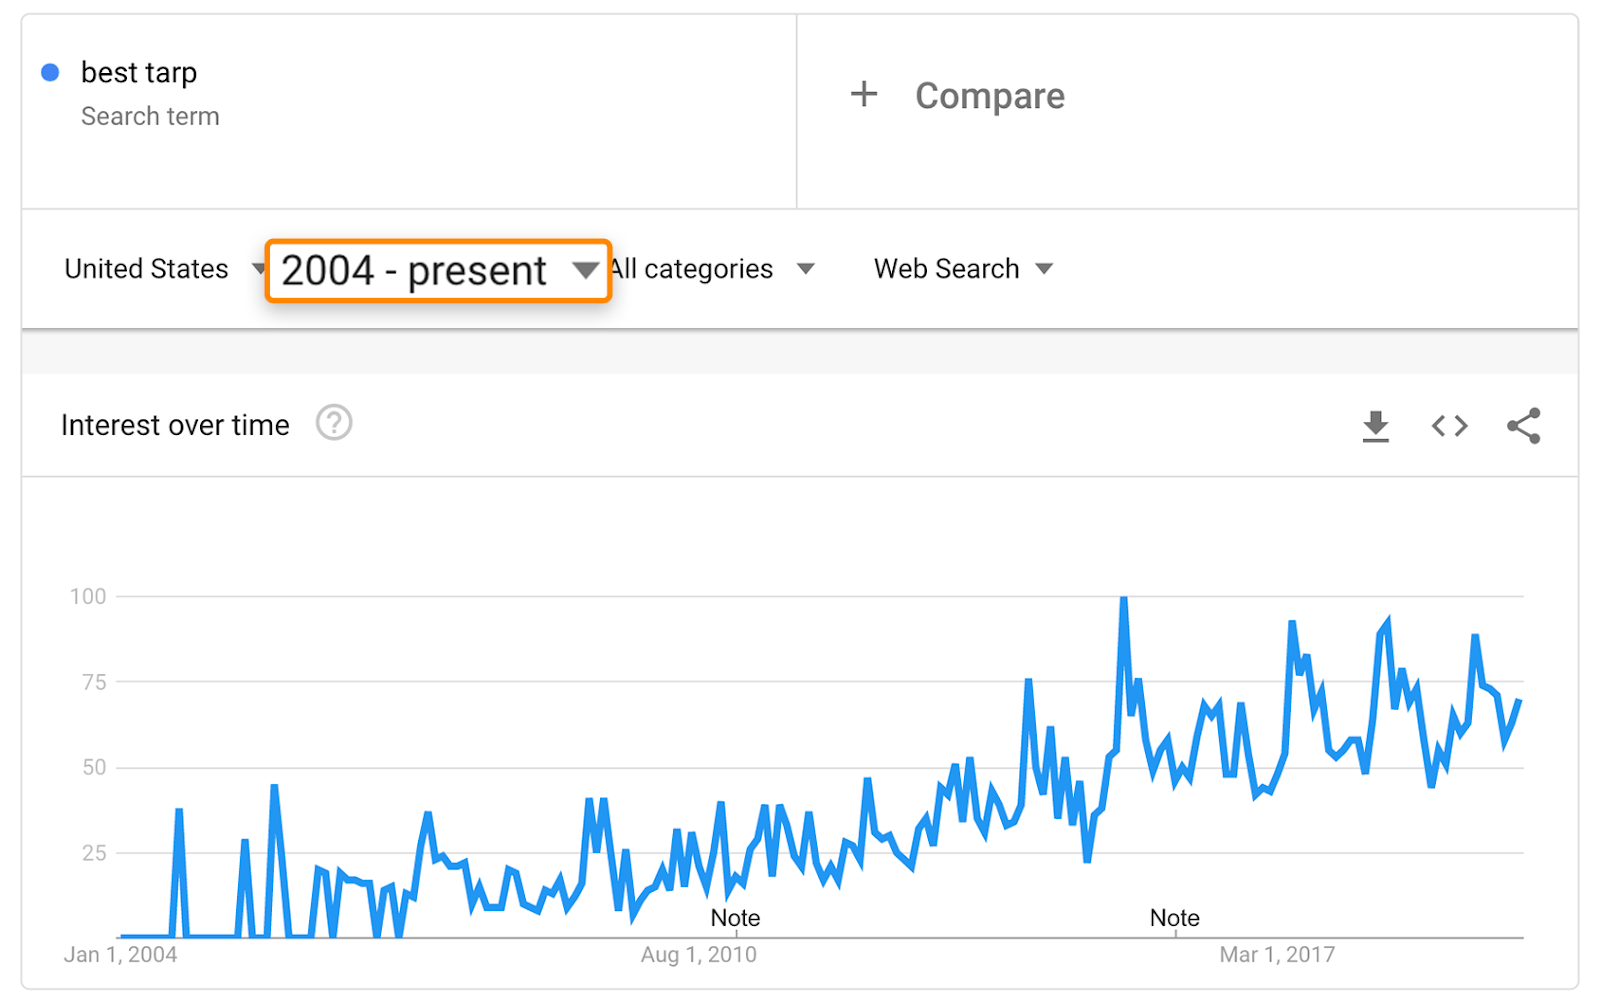Viewport: 1600px width, 1003px height.
Task: Click the Search term subtitle text
Action: click(x=150, y=117)
